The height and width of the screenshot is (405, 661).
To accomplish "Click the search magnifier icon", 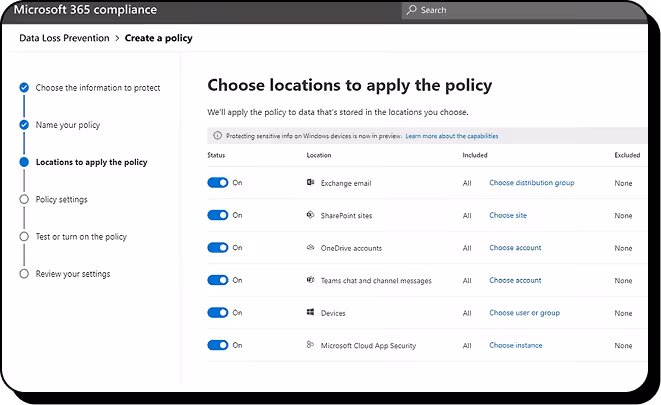I will [411, 10].
